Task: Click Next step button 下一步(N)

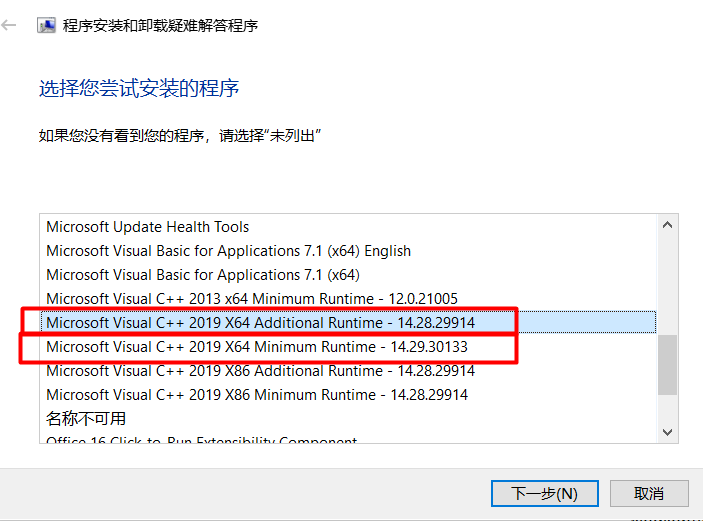Action: 544,493
